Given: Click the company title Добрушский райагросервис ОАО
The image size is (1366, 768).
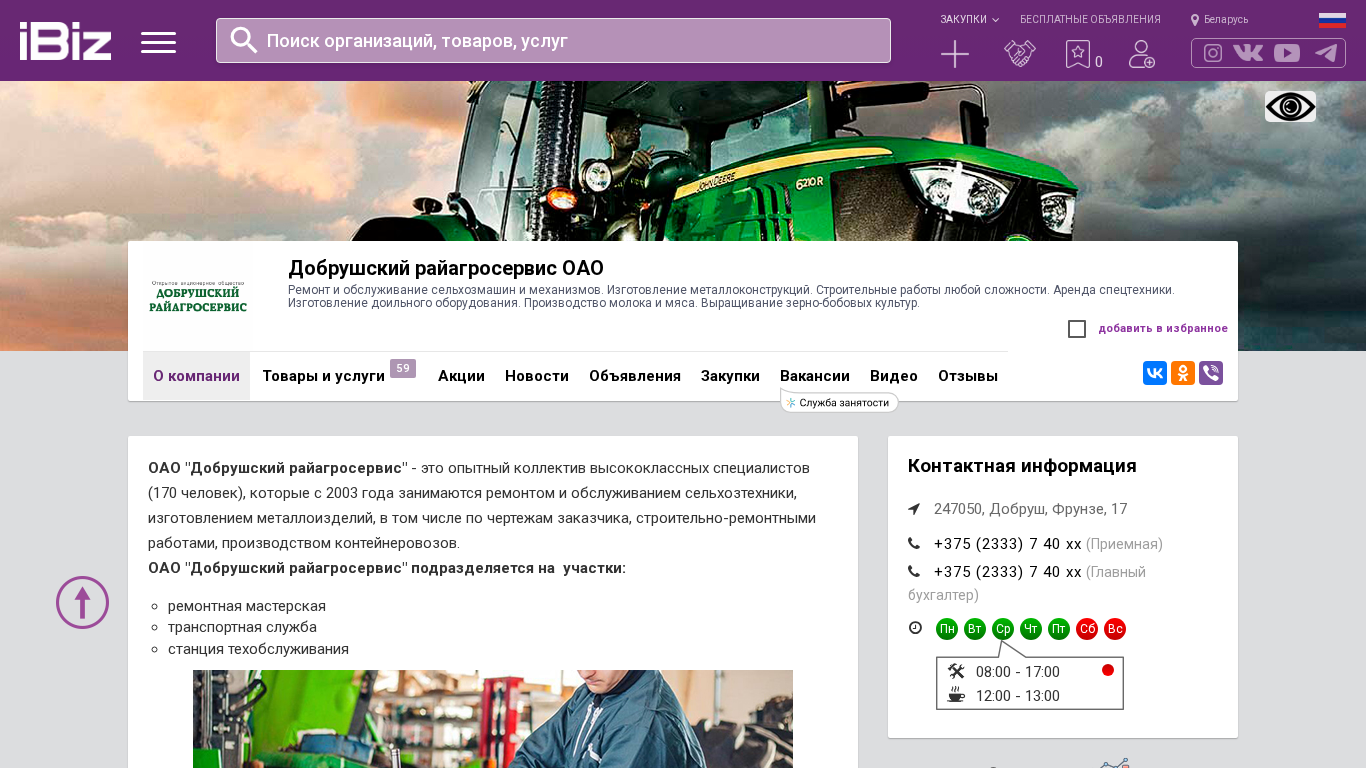Looking at the screenshot, I should tap(446, 268).
